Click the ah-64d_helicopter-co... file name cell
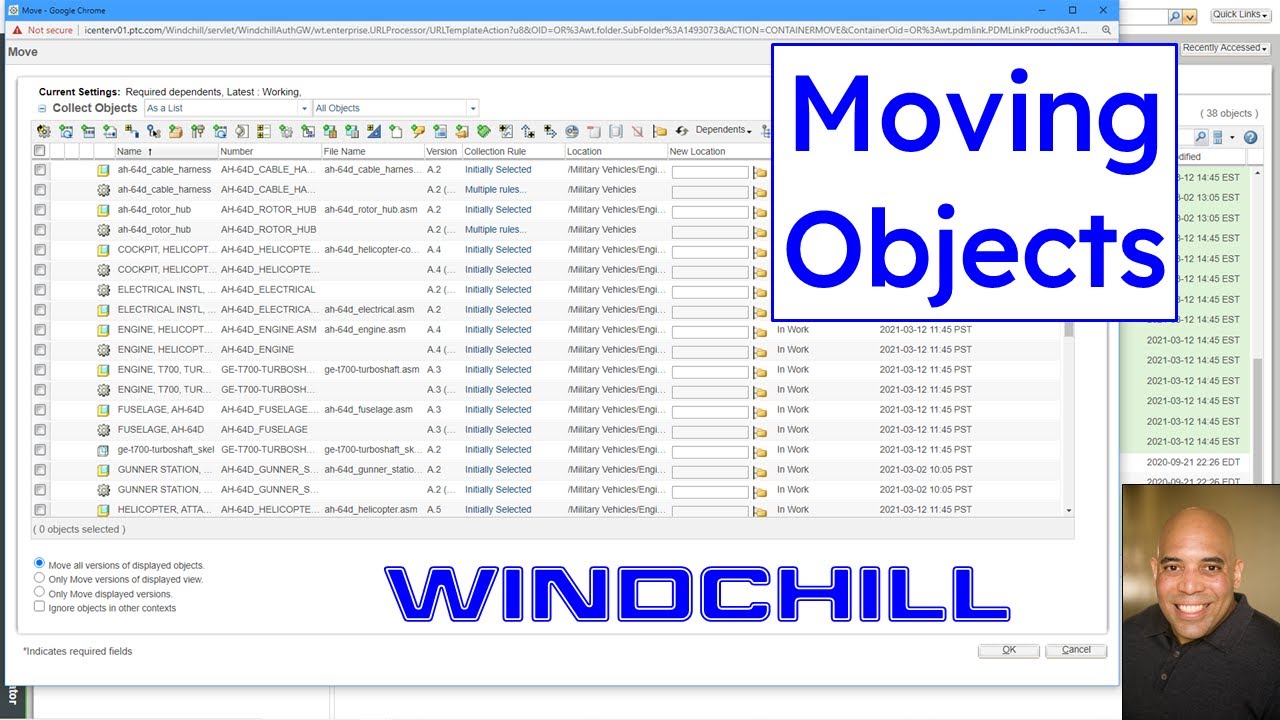The height and width of the screenshot is (720, 1280). [x=372, y=250]
